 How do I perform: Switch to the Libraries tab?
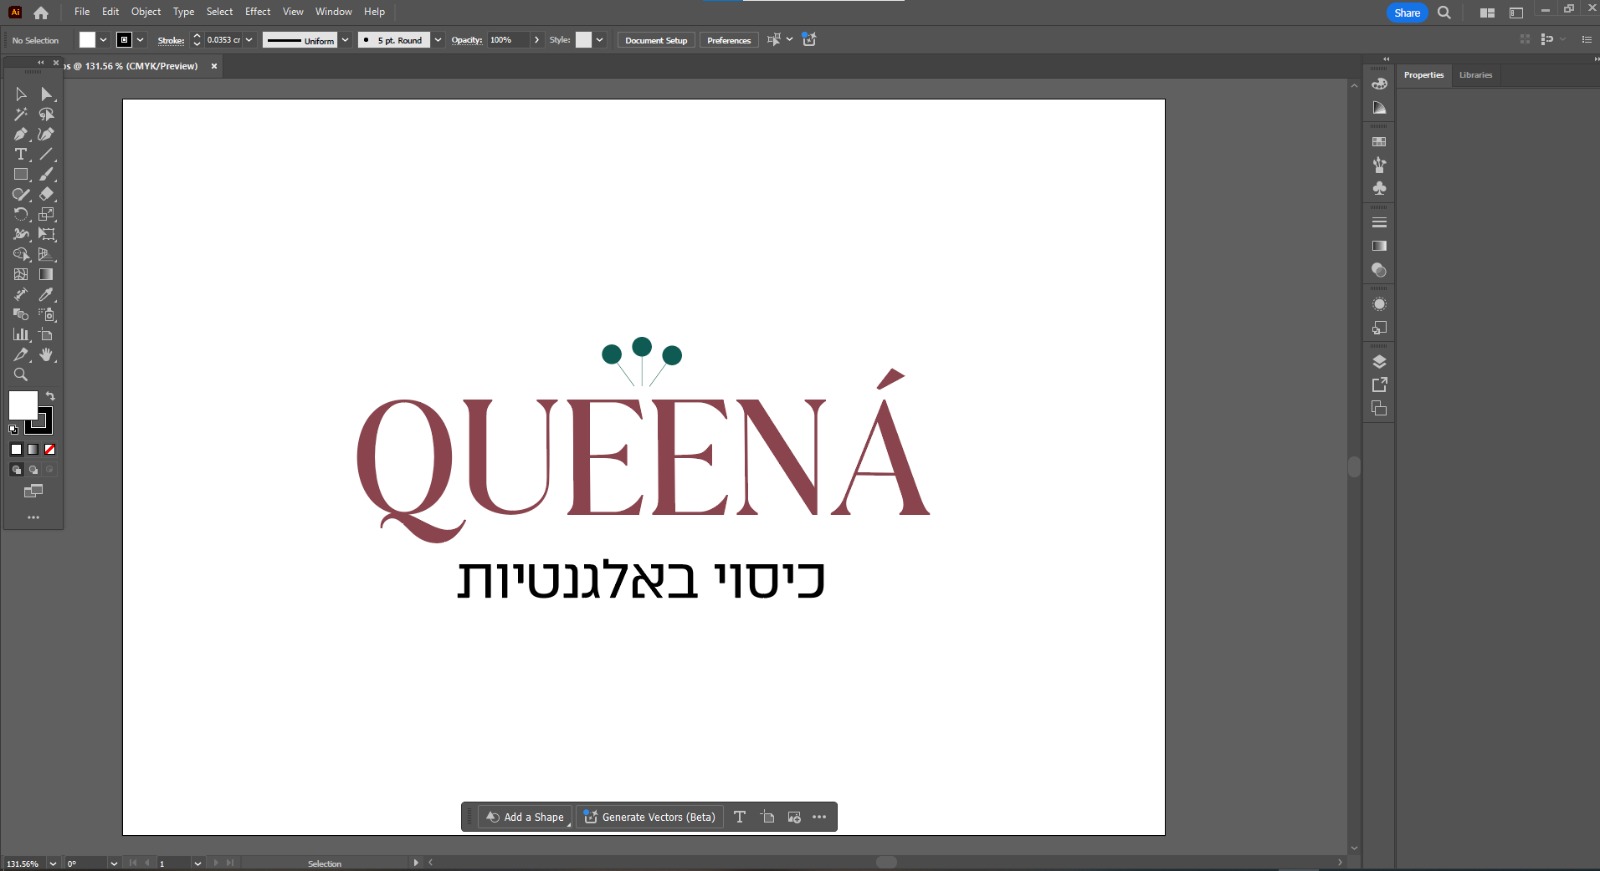coord(1475,75)
